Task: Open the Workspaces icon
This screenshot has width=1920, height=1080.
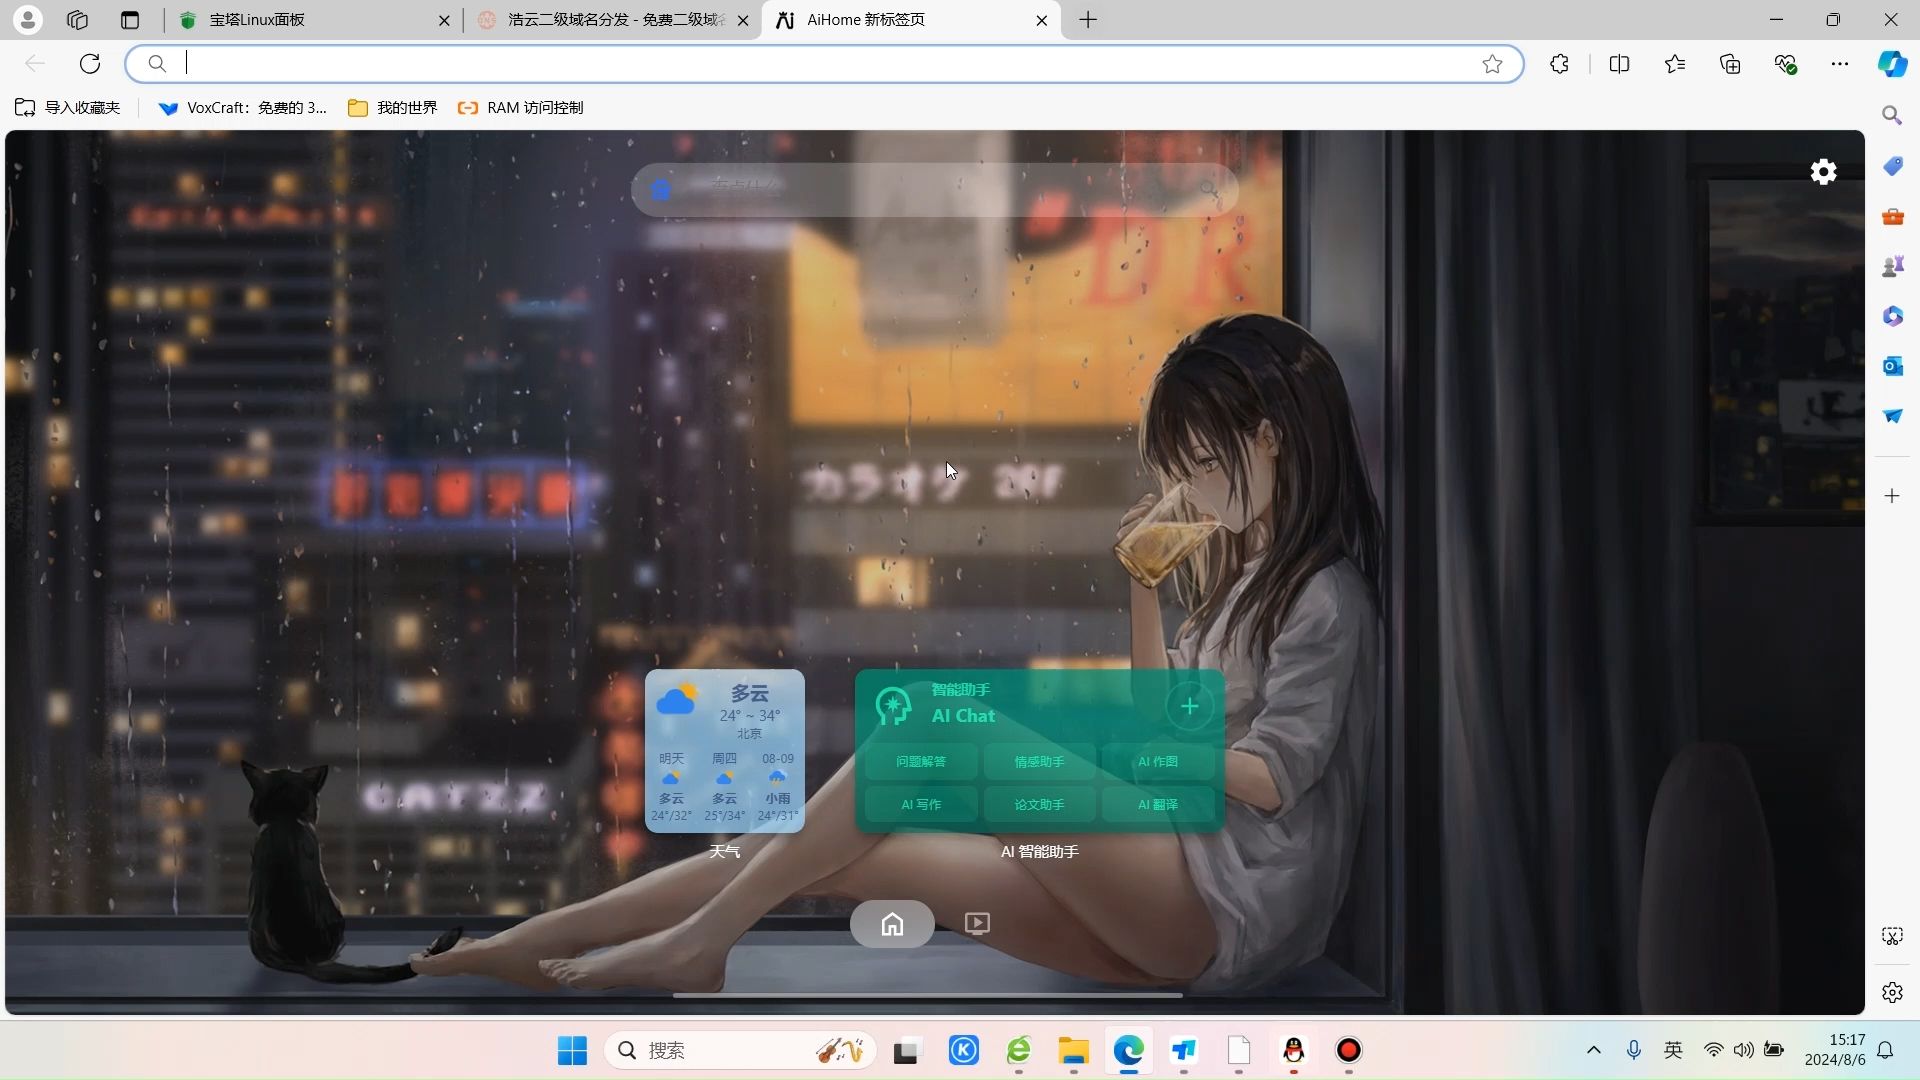Action: tap(77, 20)
